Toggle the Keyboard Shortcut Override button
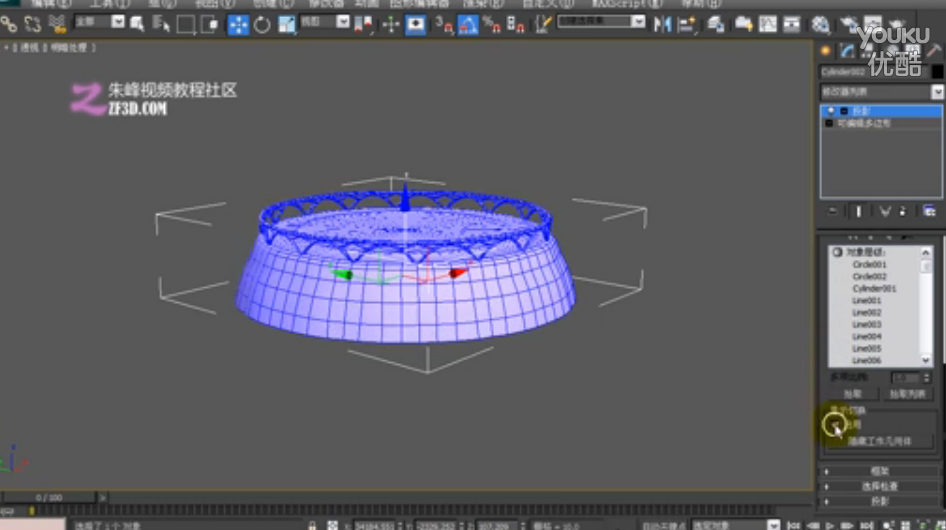The height and width of the screenshot is (530, 946). 416,25
